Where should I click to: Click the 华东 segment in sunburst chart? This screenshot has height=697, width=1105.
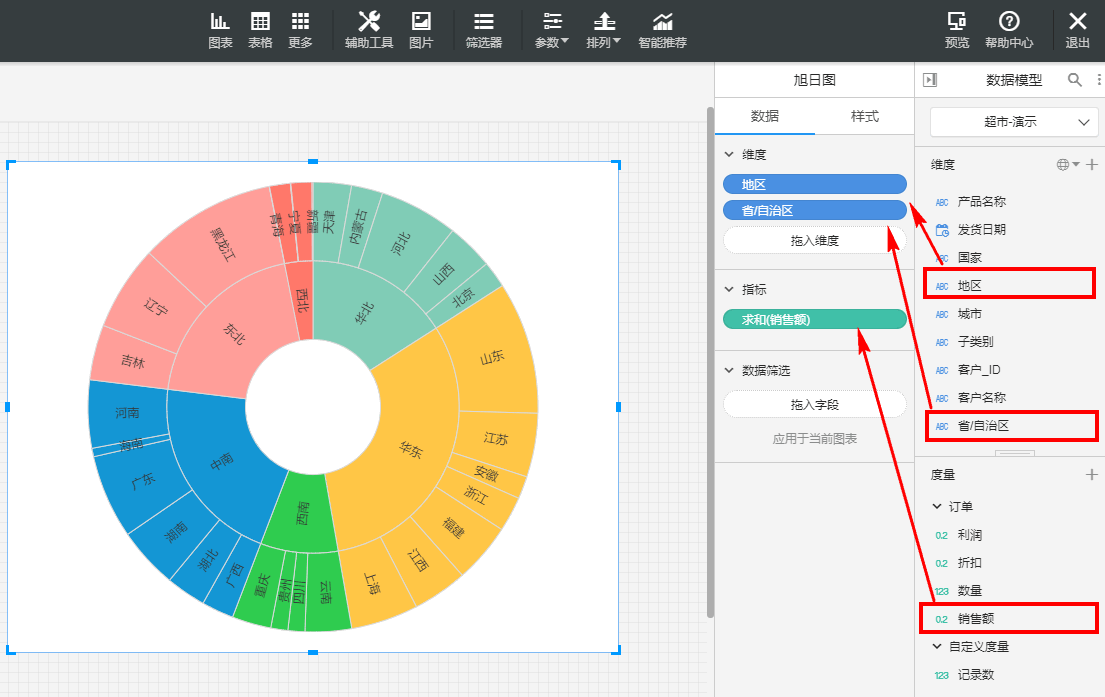(410, 450)
